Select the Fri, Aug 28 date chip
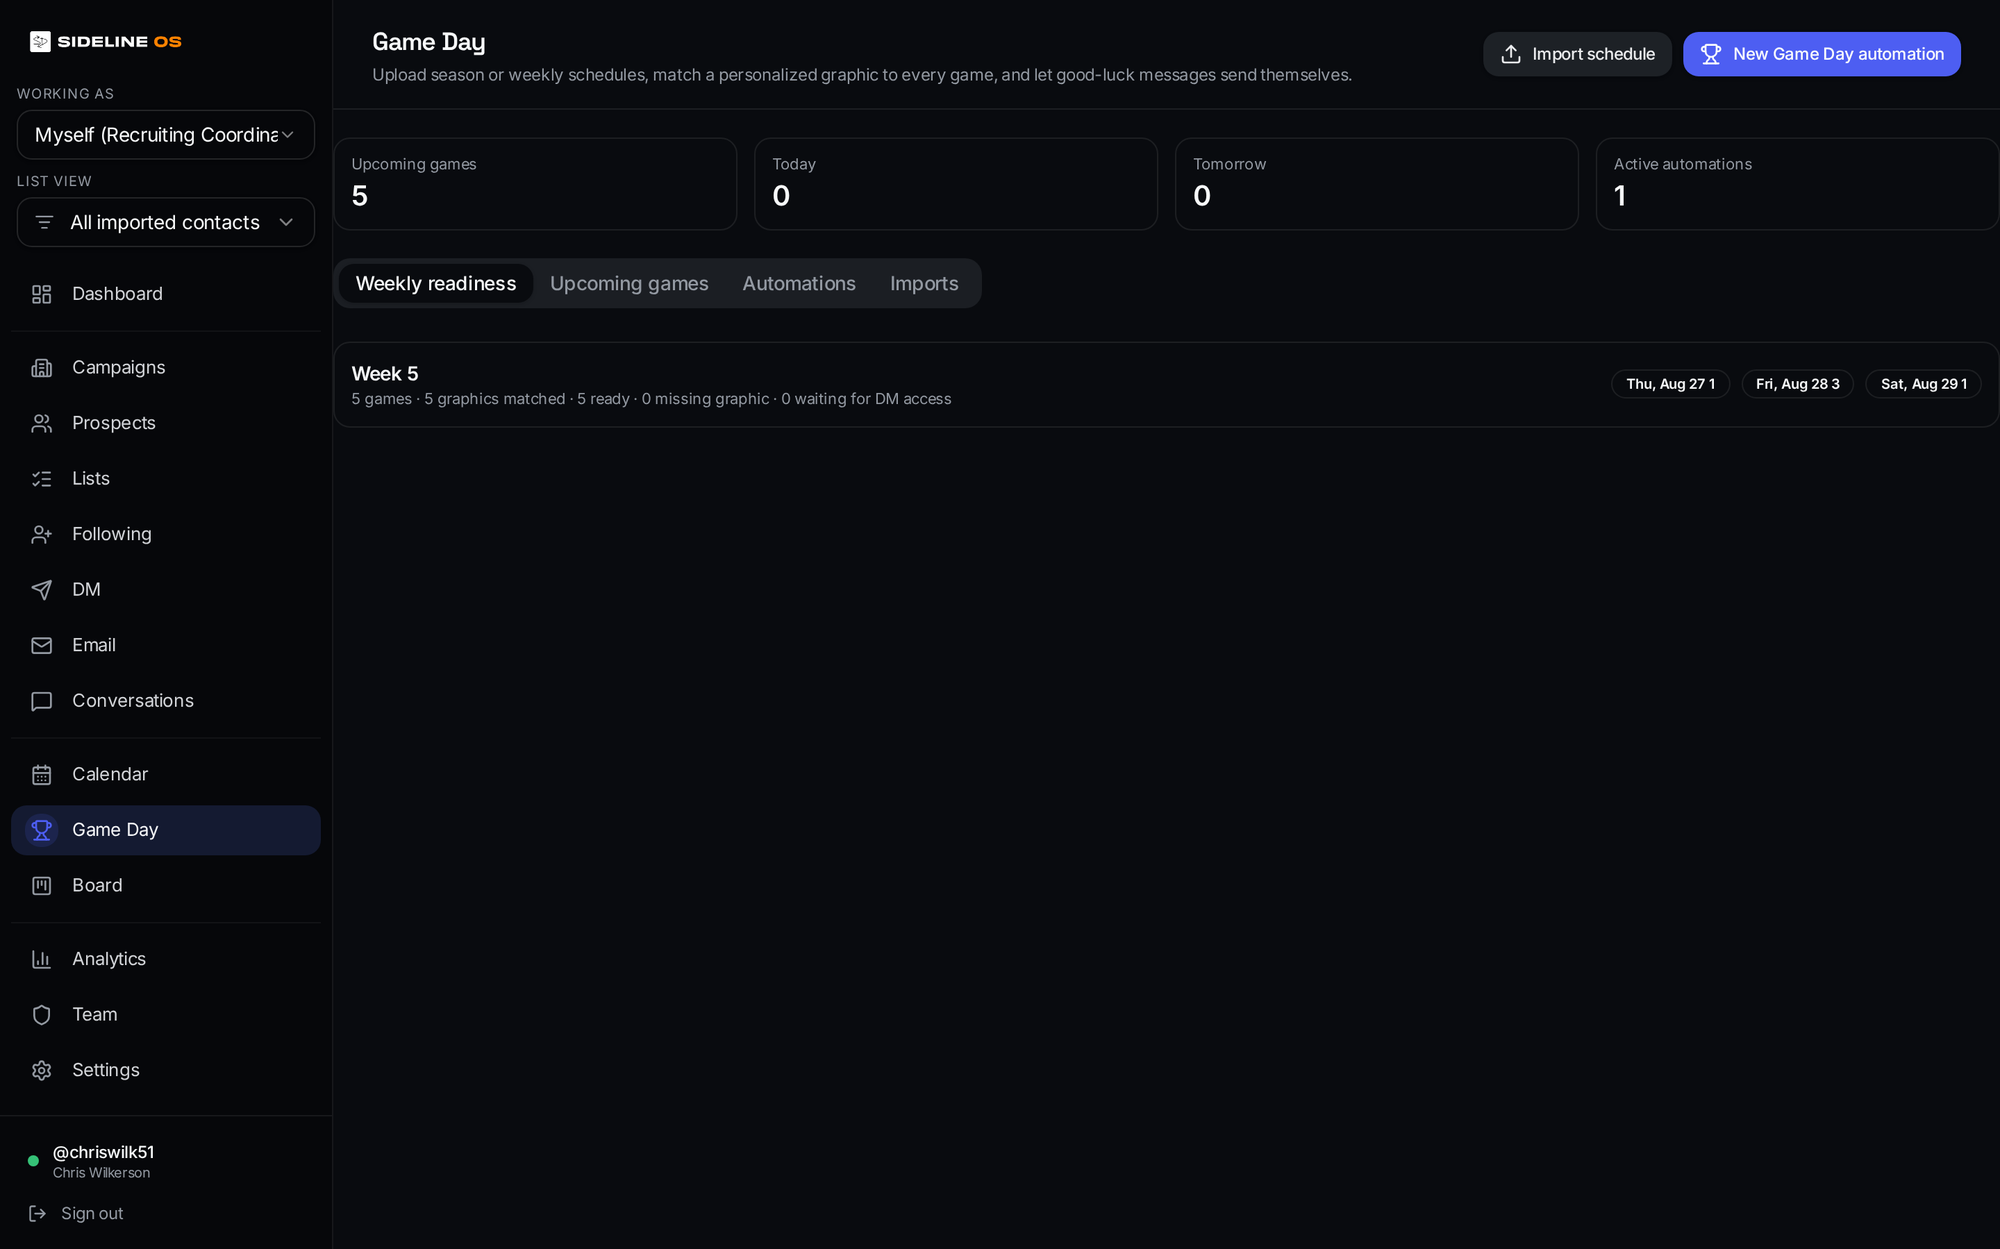The width and height of the screenshot is (2000, 1249). (x=1797, y=384)
